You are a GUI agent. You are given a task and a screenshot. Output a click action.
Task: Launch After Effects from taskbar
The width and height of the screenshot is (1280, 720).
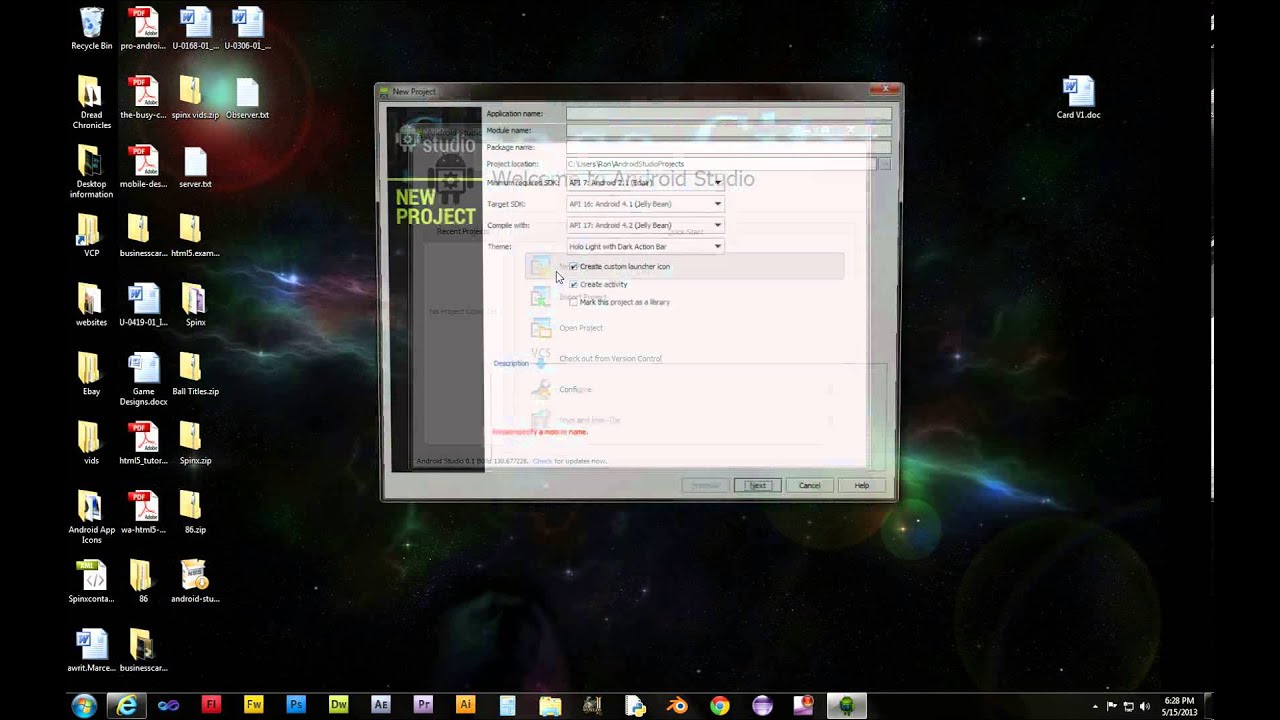click(x=381, y=705)
